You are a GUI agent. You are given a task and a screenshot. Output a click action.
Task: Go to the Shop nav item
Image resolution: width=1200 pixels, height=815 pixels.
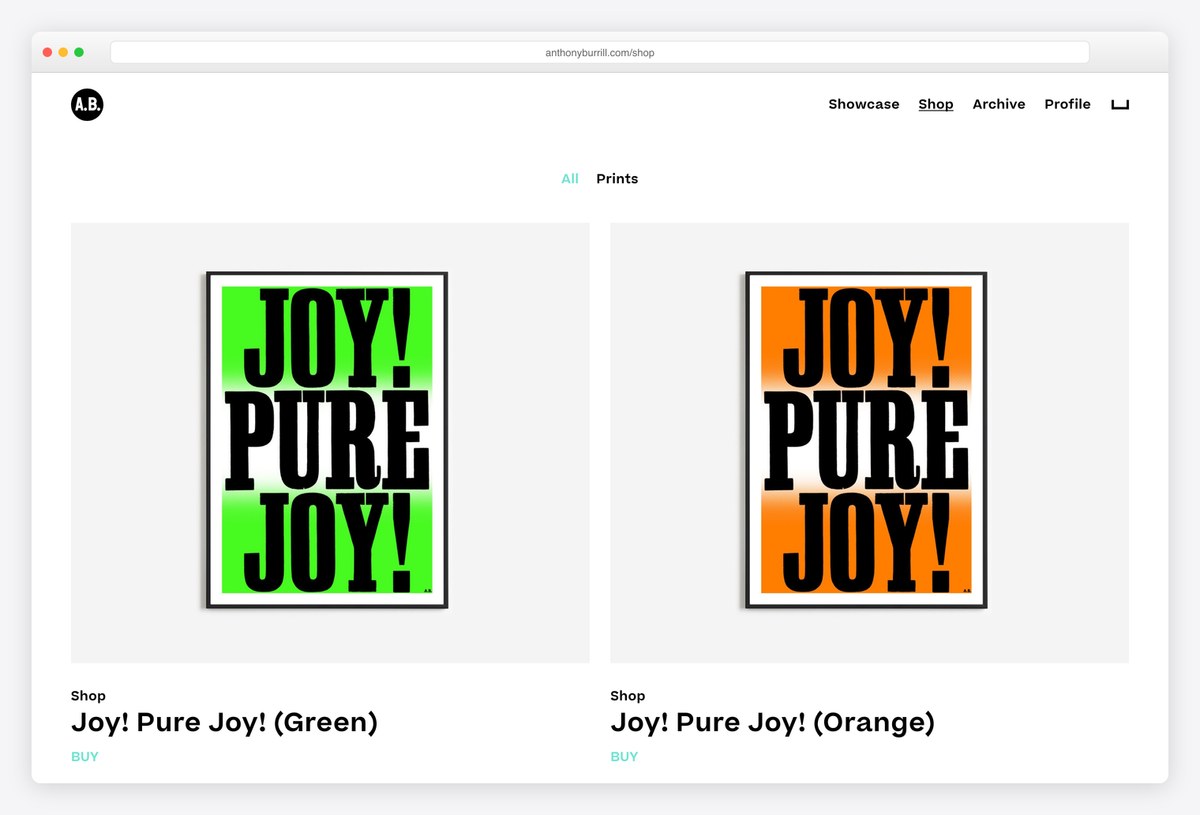pyautogui.click(x=936, y=104)
